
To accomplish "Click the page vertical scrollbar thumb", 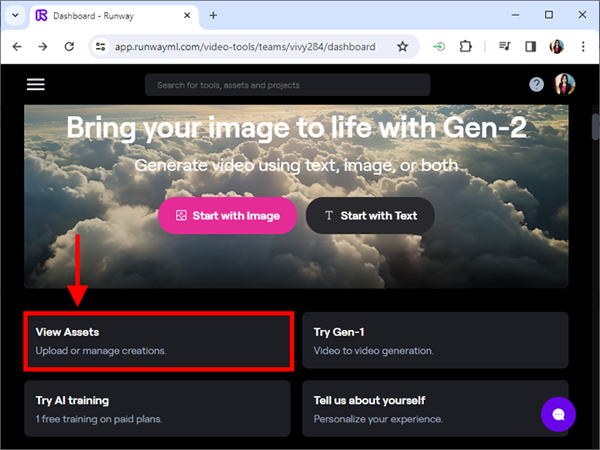I will pos(595,127).
